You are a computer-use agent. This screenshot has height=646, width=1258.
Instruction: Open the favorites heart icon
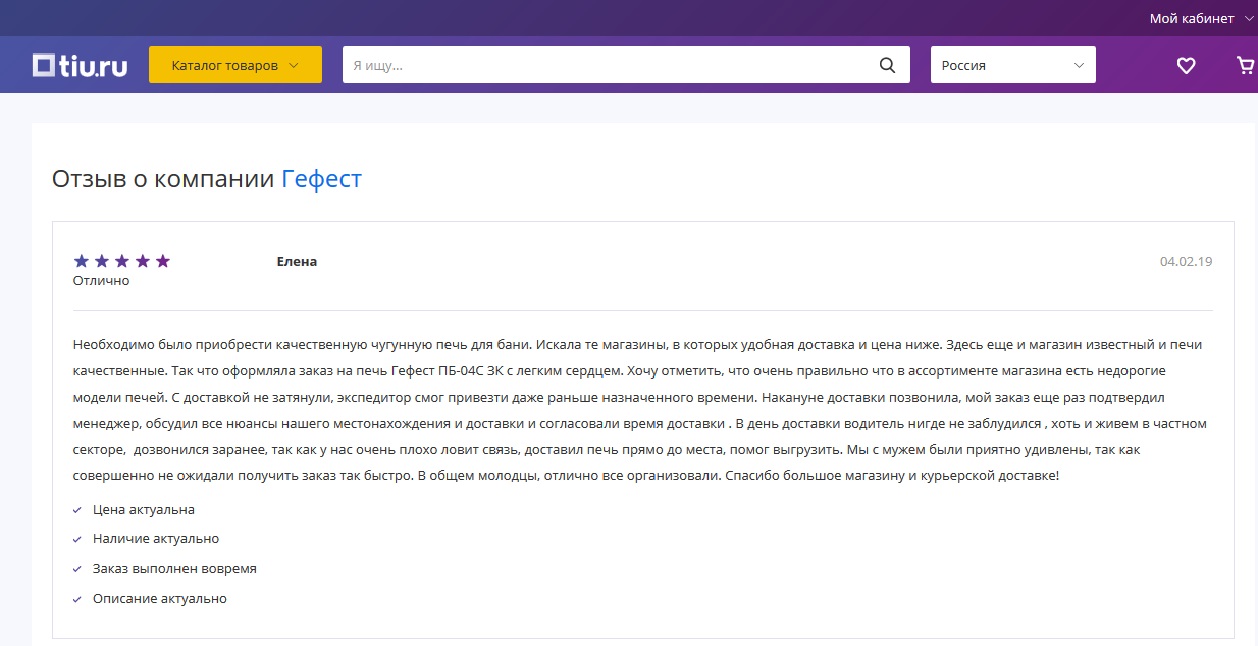tap(1186, 65)
